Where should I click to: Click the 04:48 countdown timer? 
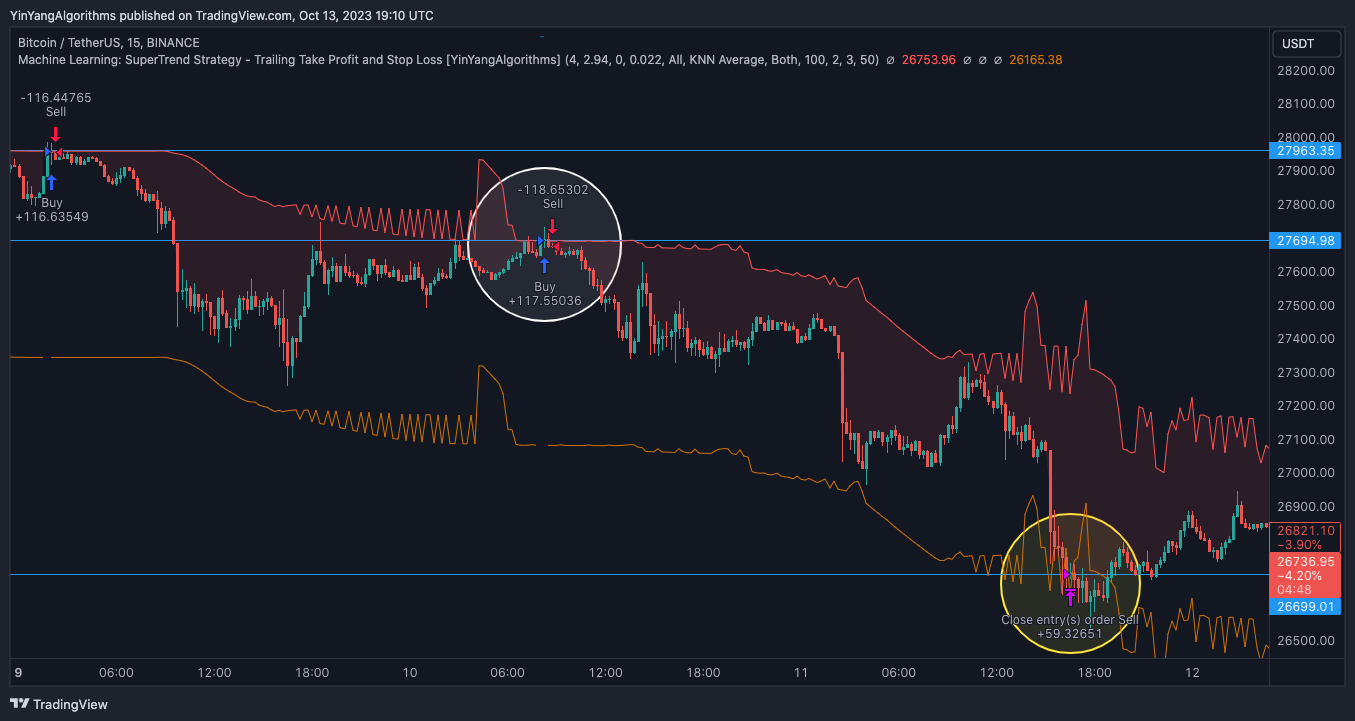click(x=1293, y=589)
